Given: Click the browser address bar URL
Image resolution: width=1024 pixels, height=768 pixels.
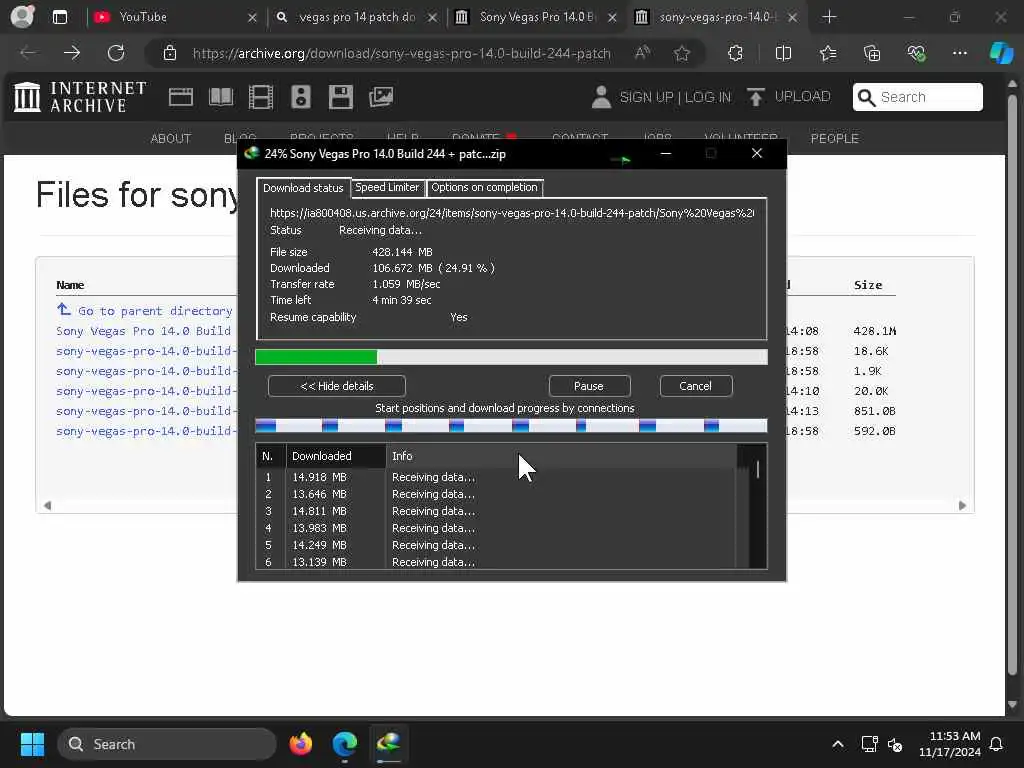Looking at the screenshot, I should [402, 54].
